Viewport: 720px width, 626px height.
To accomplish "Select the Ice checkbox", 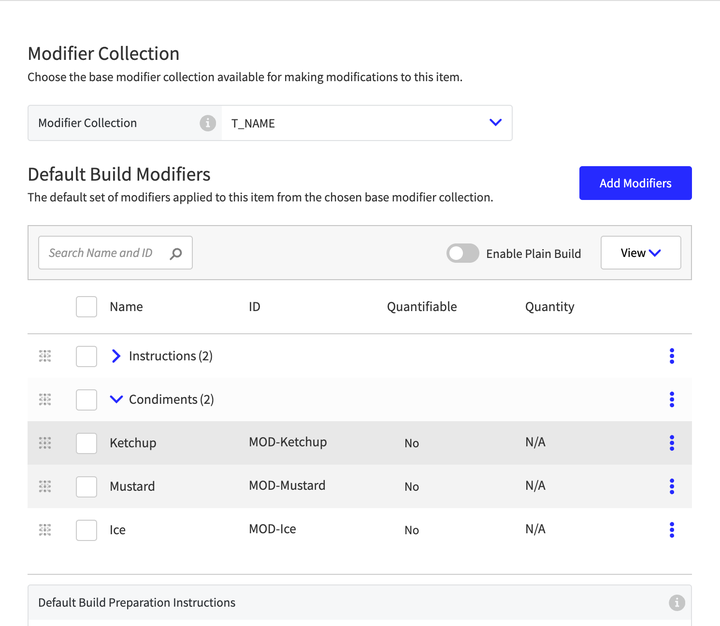I will pos(86,530).
